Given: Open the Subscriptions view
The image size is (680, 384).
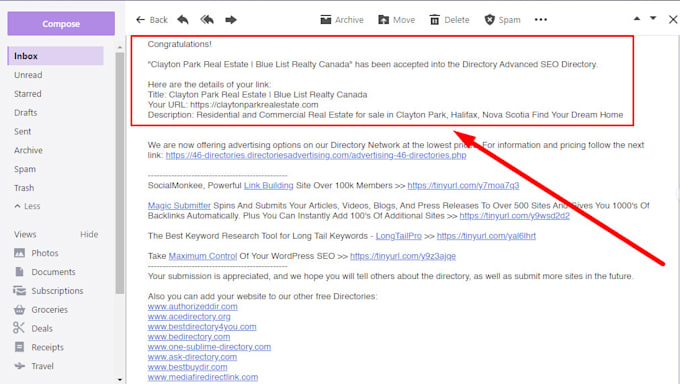Looking at the screenshot, I should pyautogui.click(x=49, y=291).
